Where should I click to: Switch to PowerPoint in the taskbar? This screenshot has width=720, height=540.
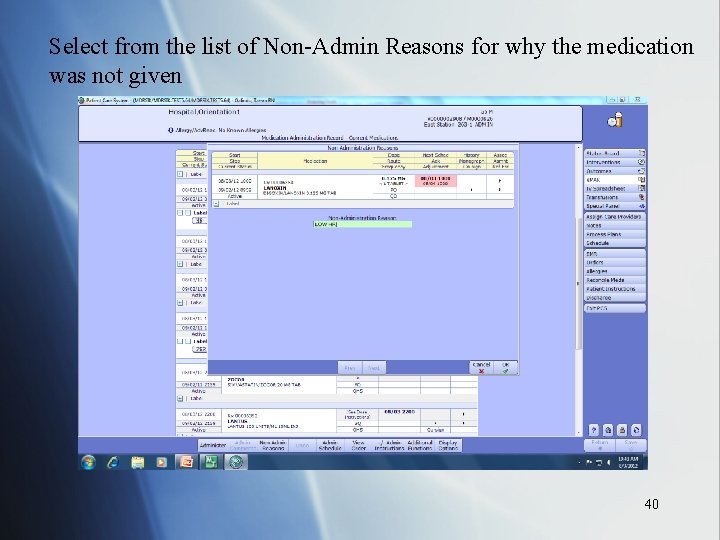(x=186, y=462)
